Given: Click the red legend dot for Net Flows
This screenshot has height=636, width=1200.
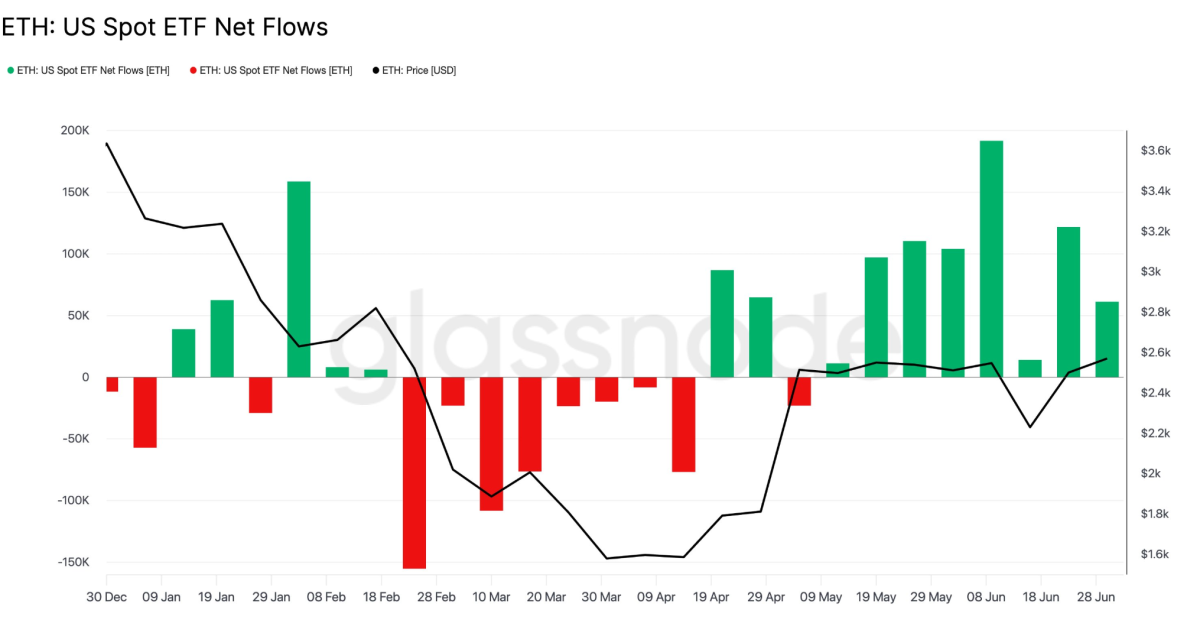Looking at the screenshot, I should [192, 70].
